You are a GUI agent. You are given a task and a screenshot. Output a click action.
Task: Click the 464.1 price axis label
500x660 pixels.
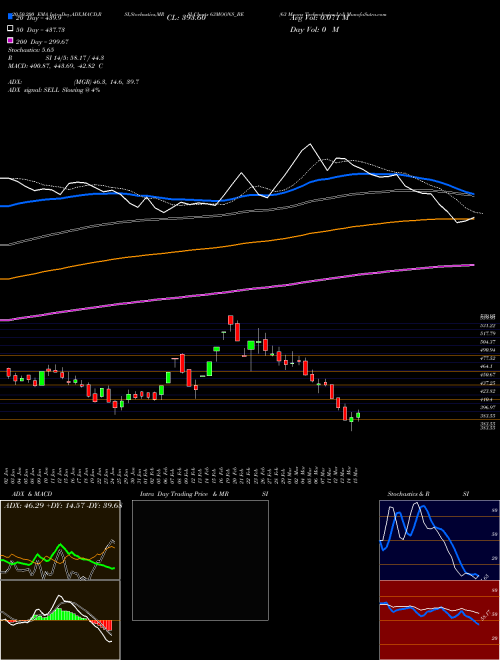[488, 367]
